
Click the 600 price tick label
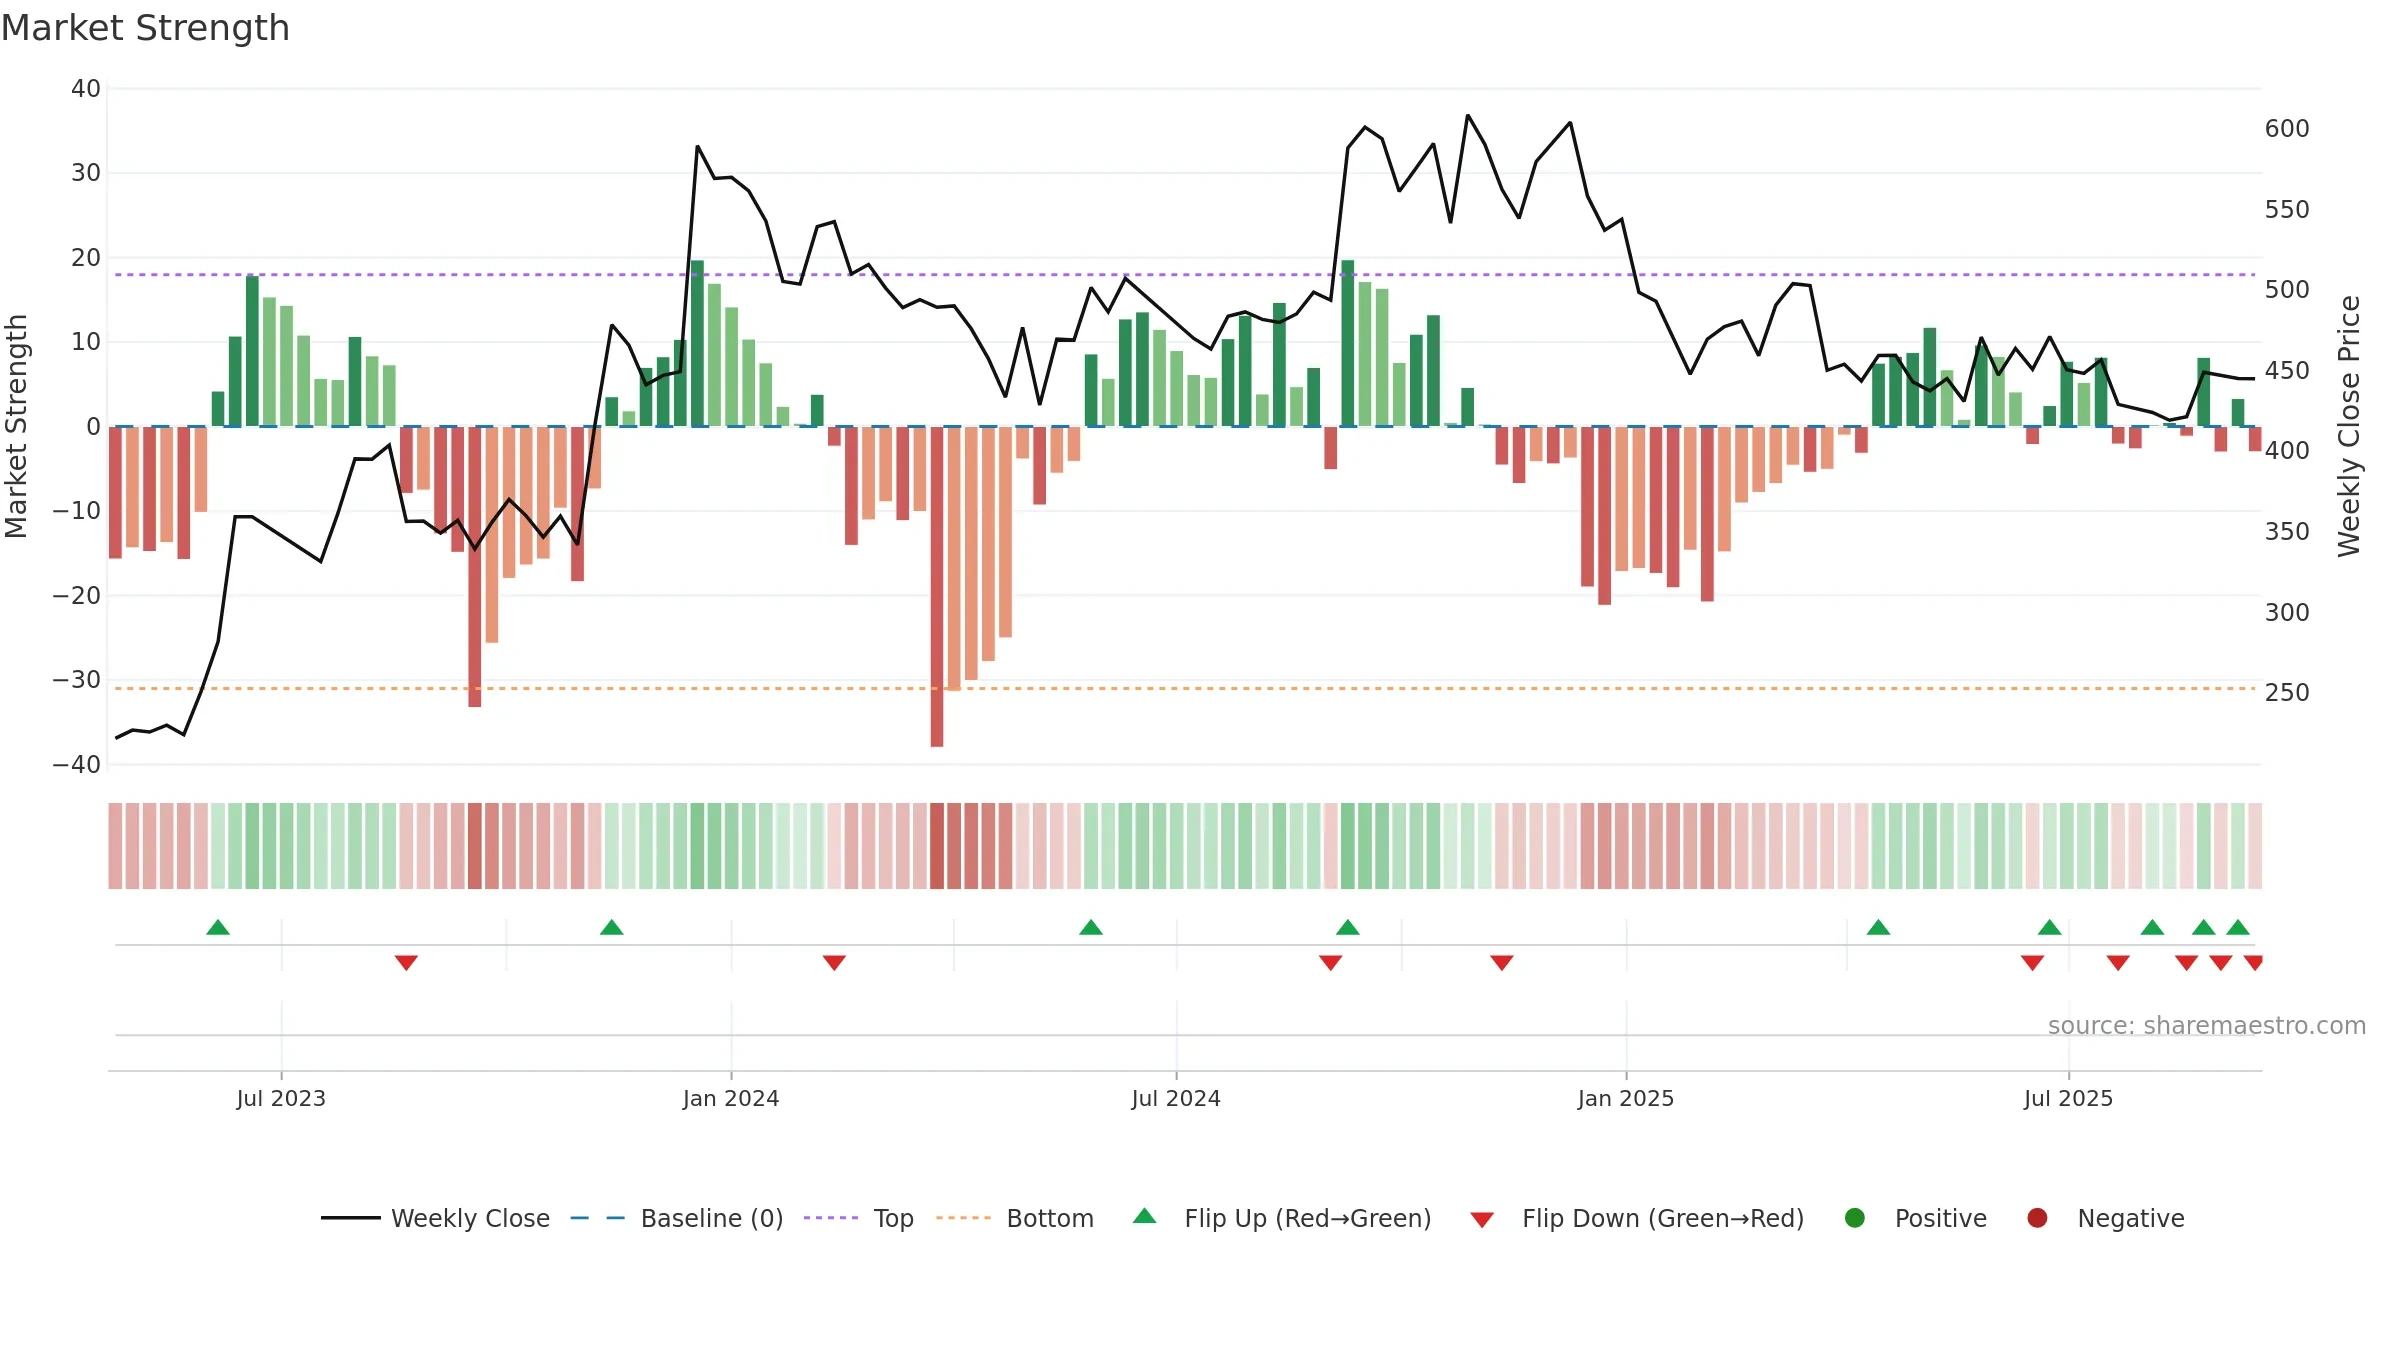(2287, 129)
